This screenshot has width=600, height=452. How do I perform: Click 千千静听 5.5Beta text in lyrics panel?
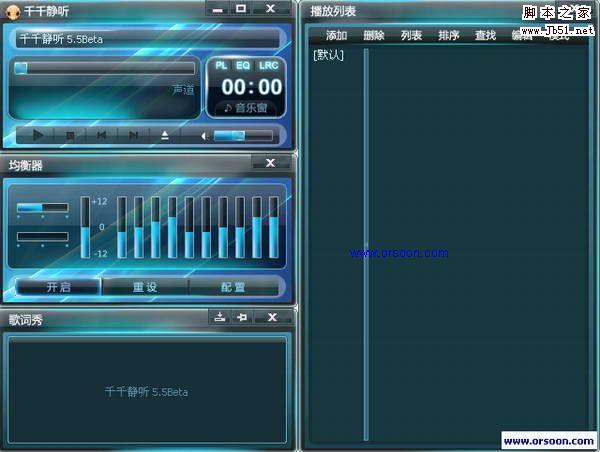pyautogui.click(x=146, y=392)
